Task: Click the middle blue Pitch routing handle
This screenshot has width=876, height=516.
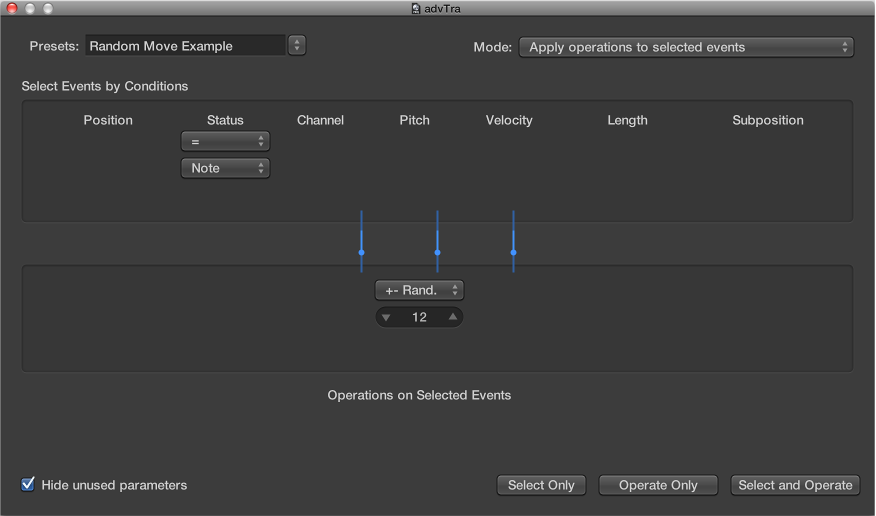Action: click(x=437, y=252)
